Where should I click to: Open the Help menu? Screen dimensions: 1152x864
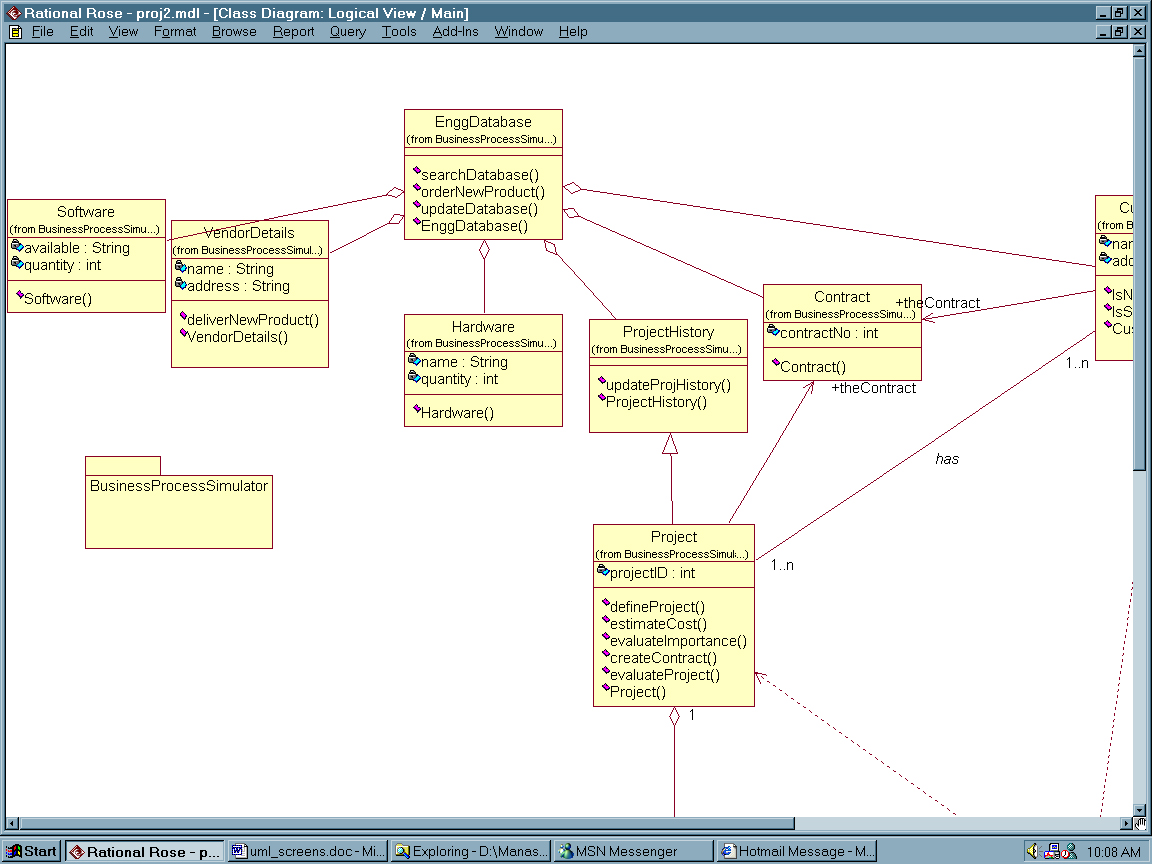tap(572, 32)
